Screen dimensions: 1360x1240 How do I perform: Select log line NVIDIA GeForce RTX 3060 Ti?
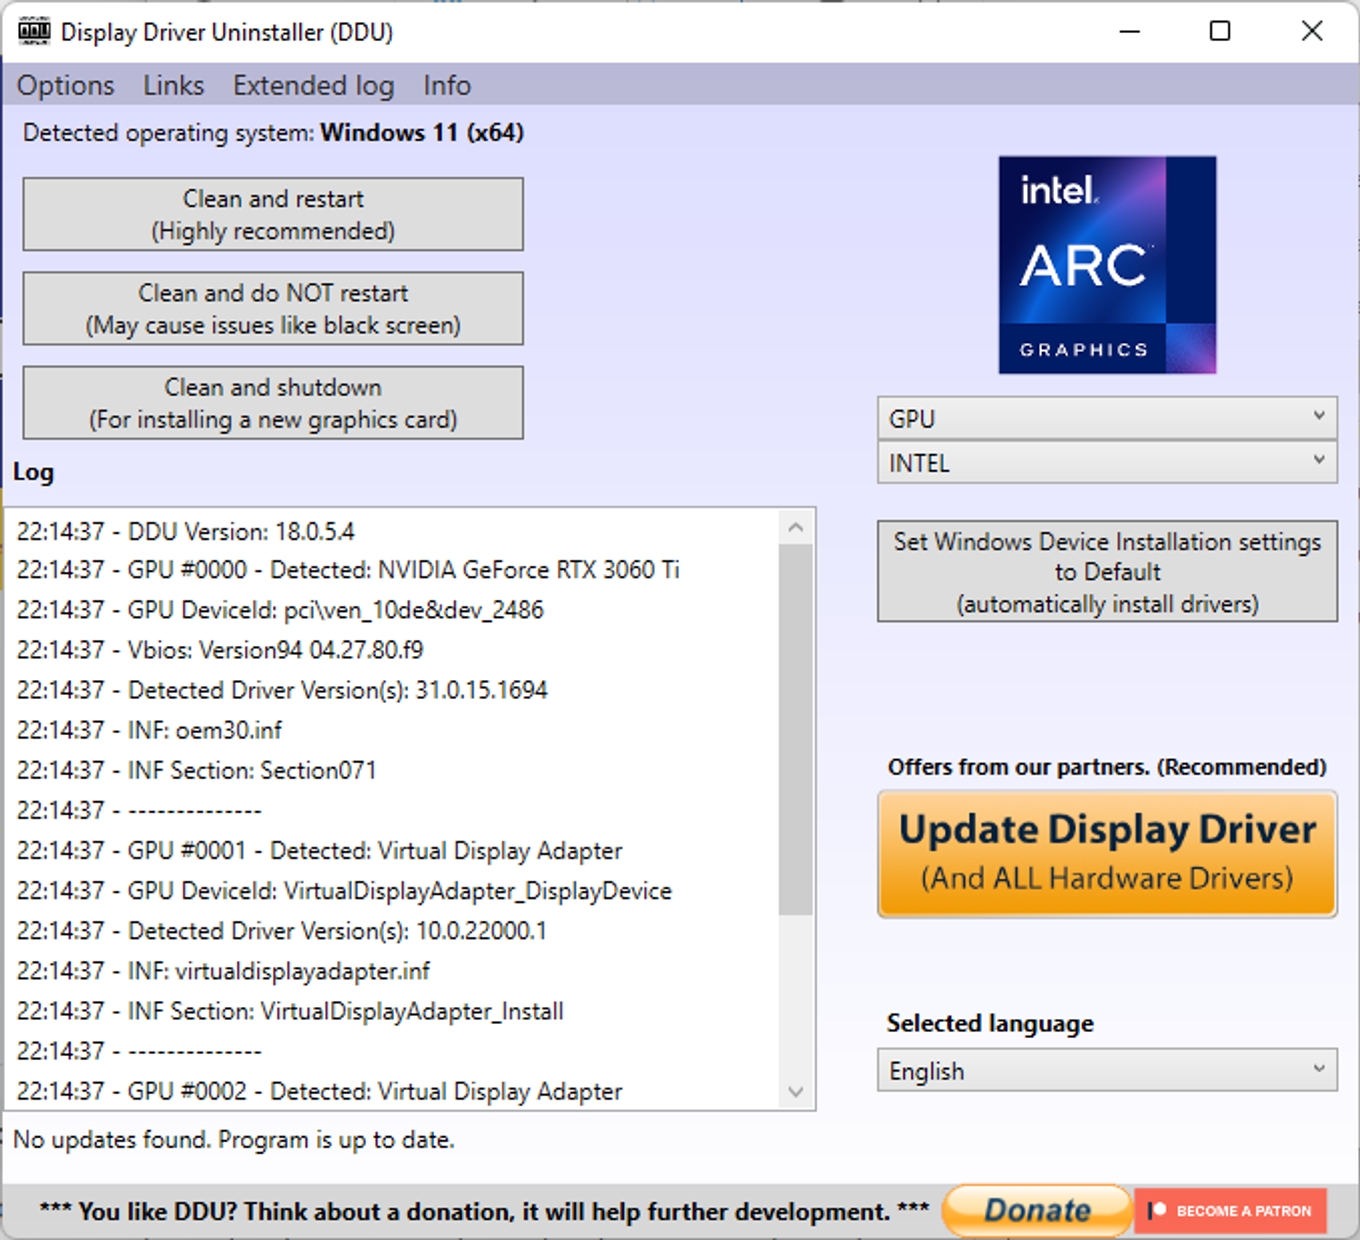tap(348, 570)
